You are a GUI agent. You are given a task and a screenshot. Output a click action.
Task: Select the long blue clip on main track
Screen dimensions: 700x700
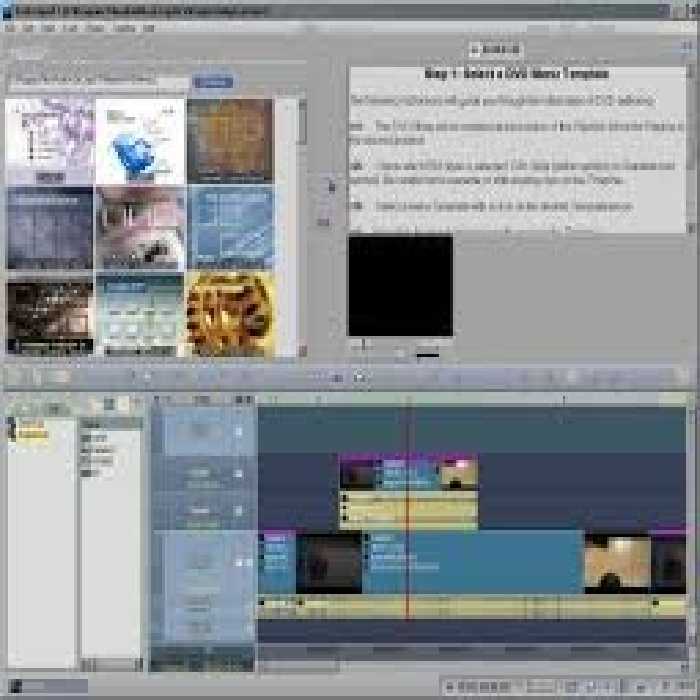pyautogui.click(x=473, y=563)
